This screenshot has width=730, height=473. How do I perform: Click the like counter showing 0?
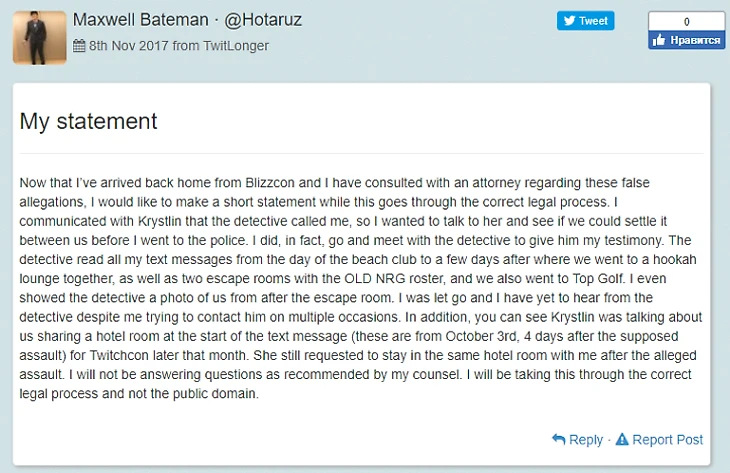tap(686, 21)
